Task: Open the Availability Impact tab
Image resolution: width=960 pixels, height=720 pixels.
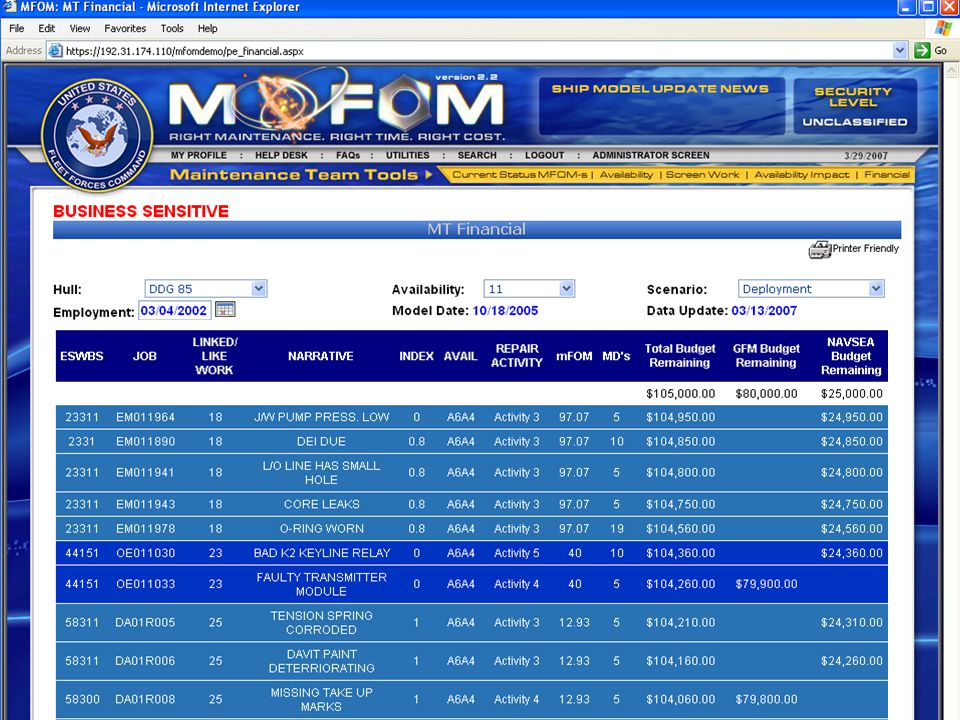Action: point(801,174)
